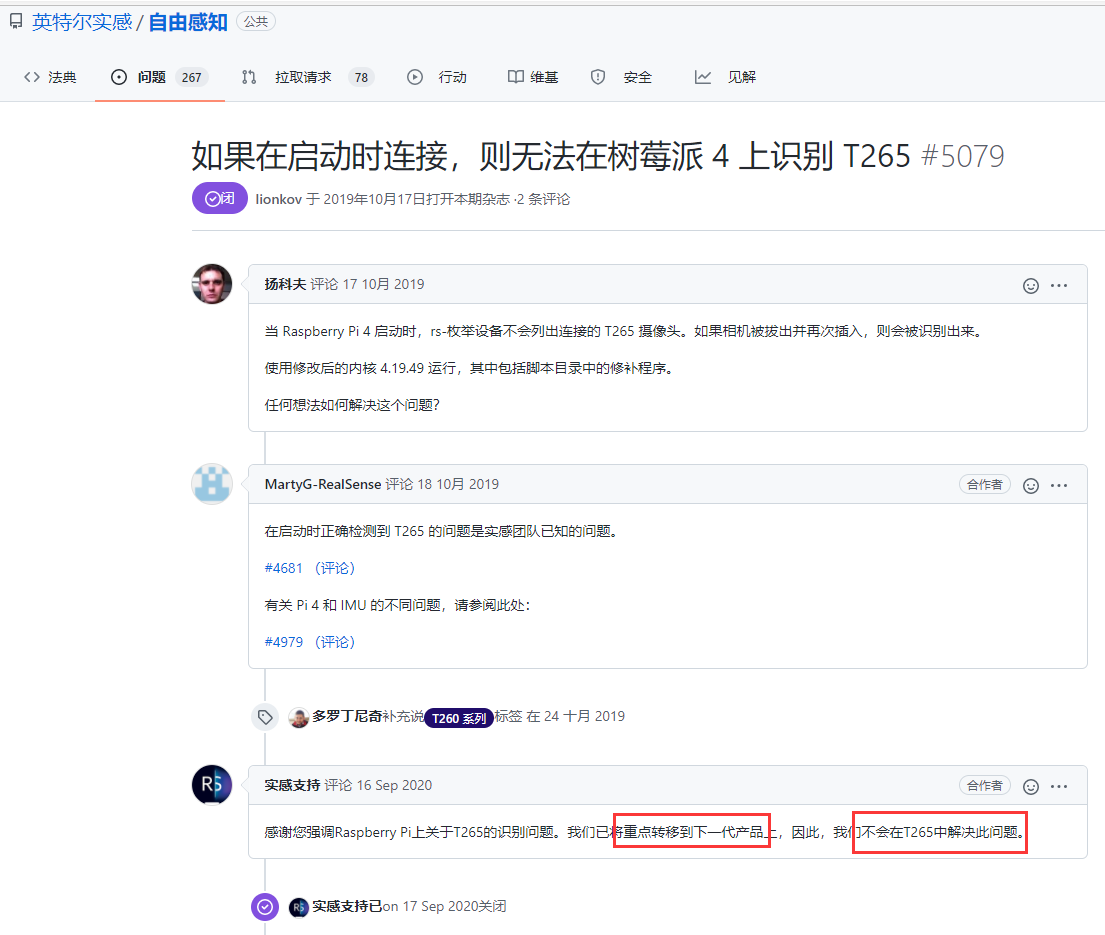
Task: Click the repository book icon beside 英特尔实感
Action: tap(16, 22)
